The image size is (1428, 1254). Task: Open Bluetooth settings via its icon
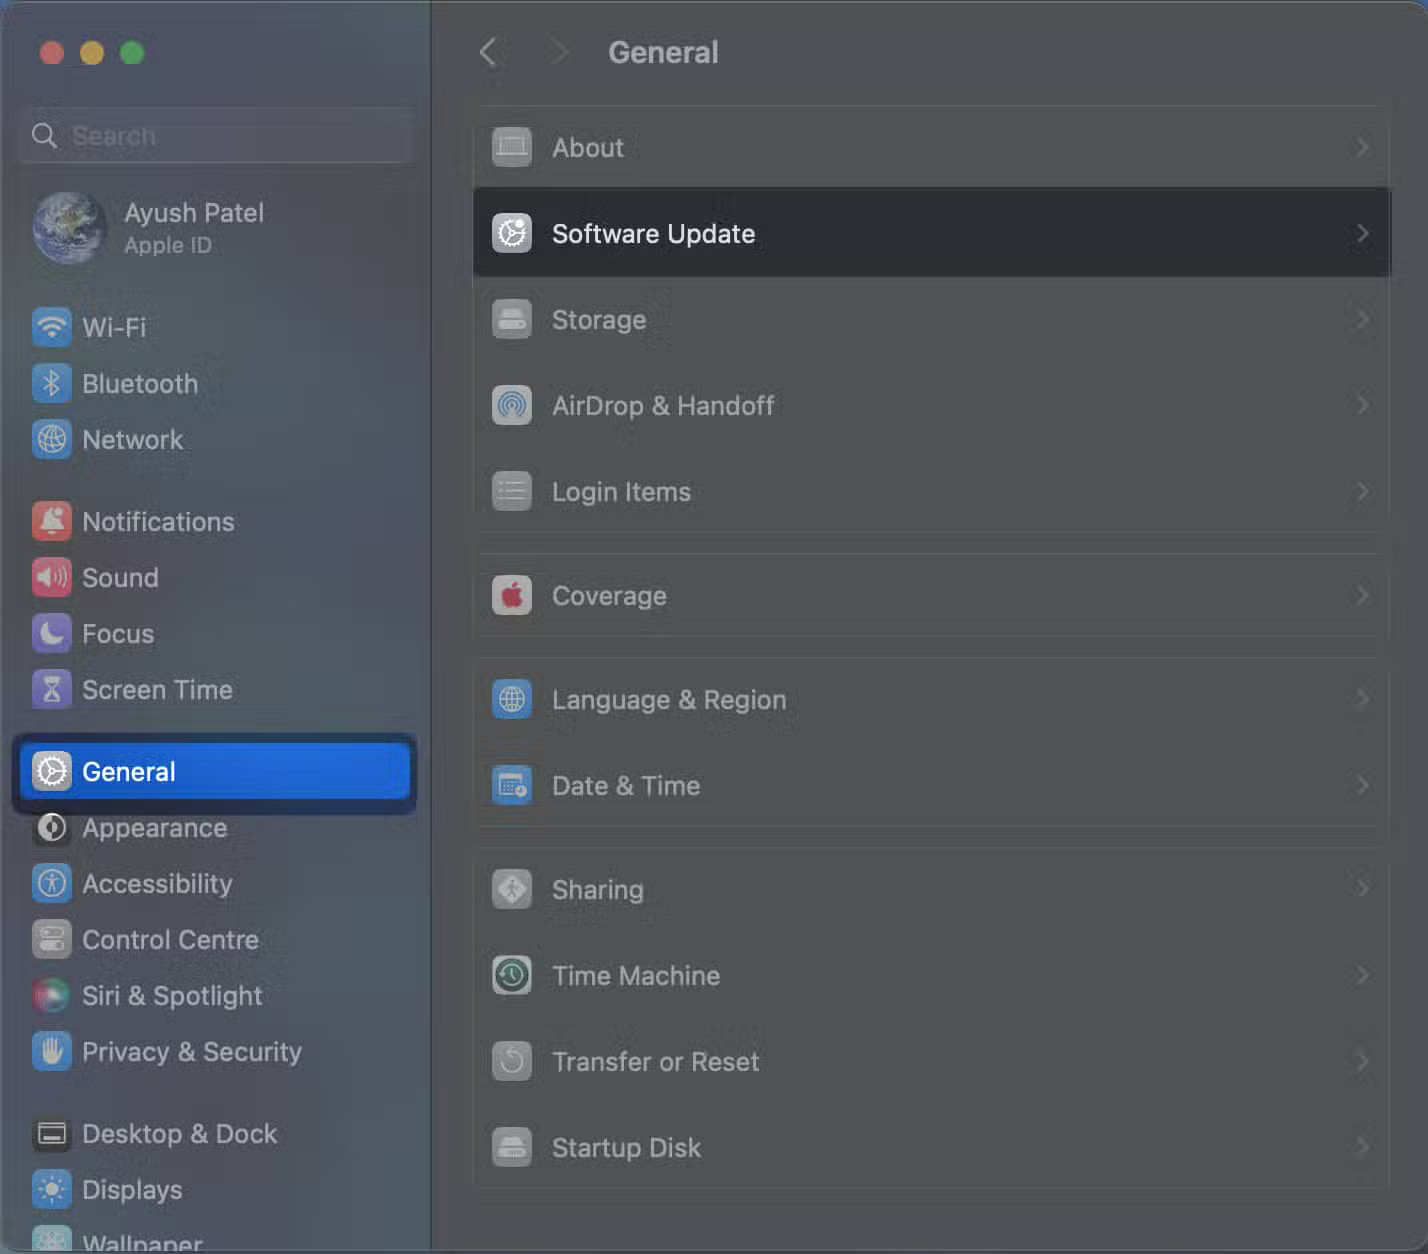point(51,383)
